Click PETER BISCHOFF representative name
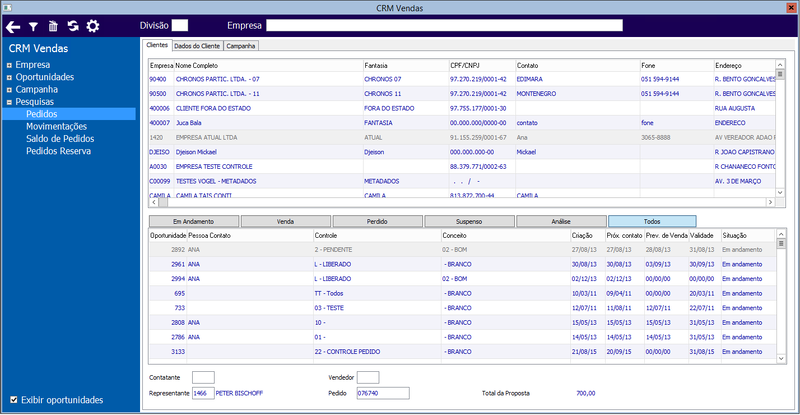This screenshot has height=415, width=800. tap(239, 393)
